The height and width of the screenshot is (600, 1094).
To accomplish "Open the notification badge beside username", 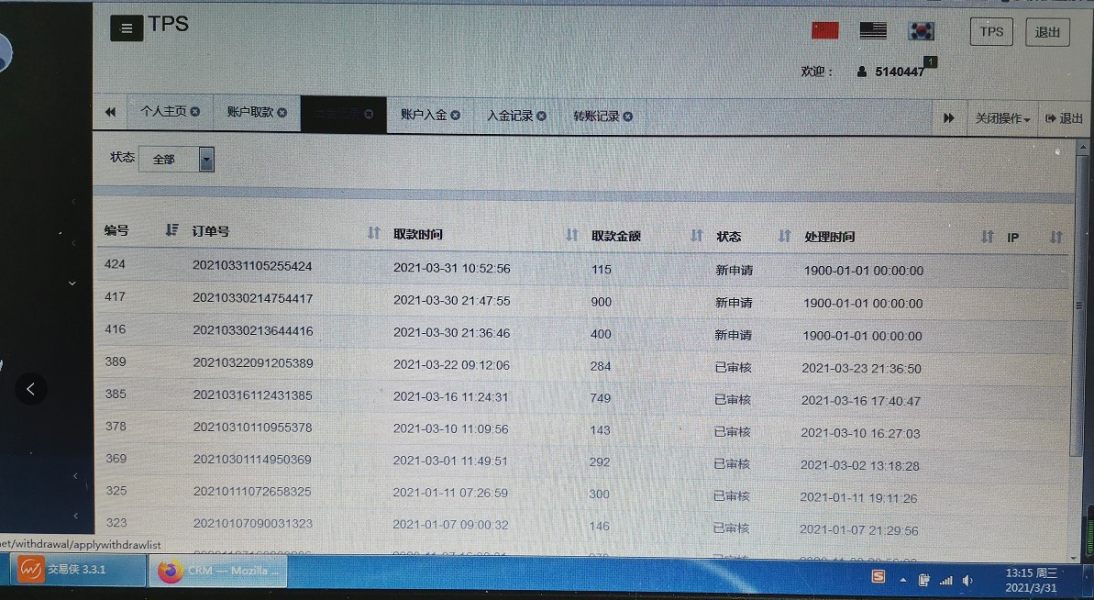I will (x=930, y=62).
